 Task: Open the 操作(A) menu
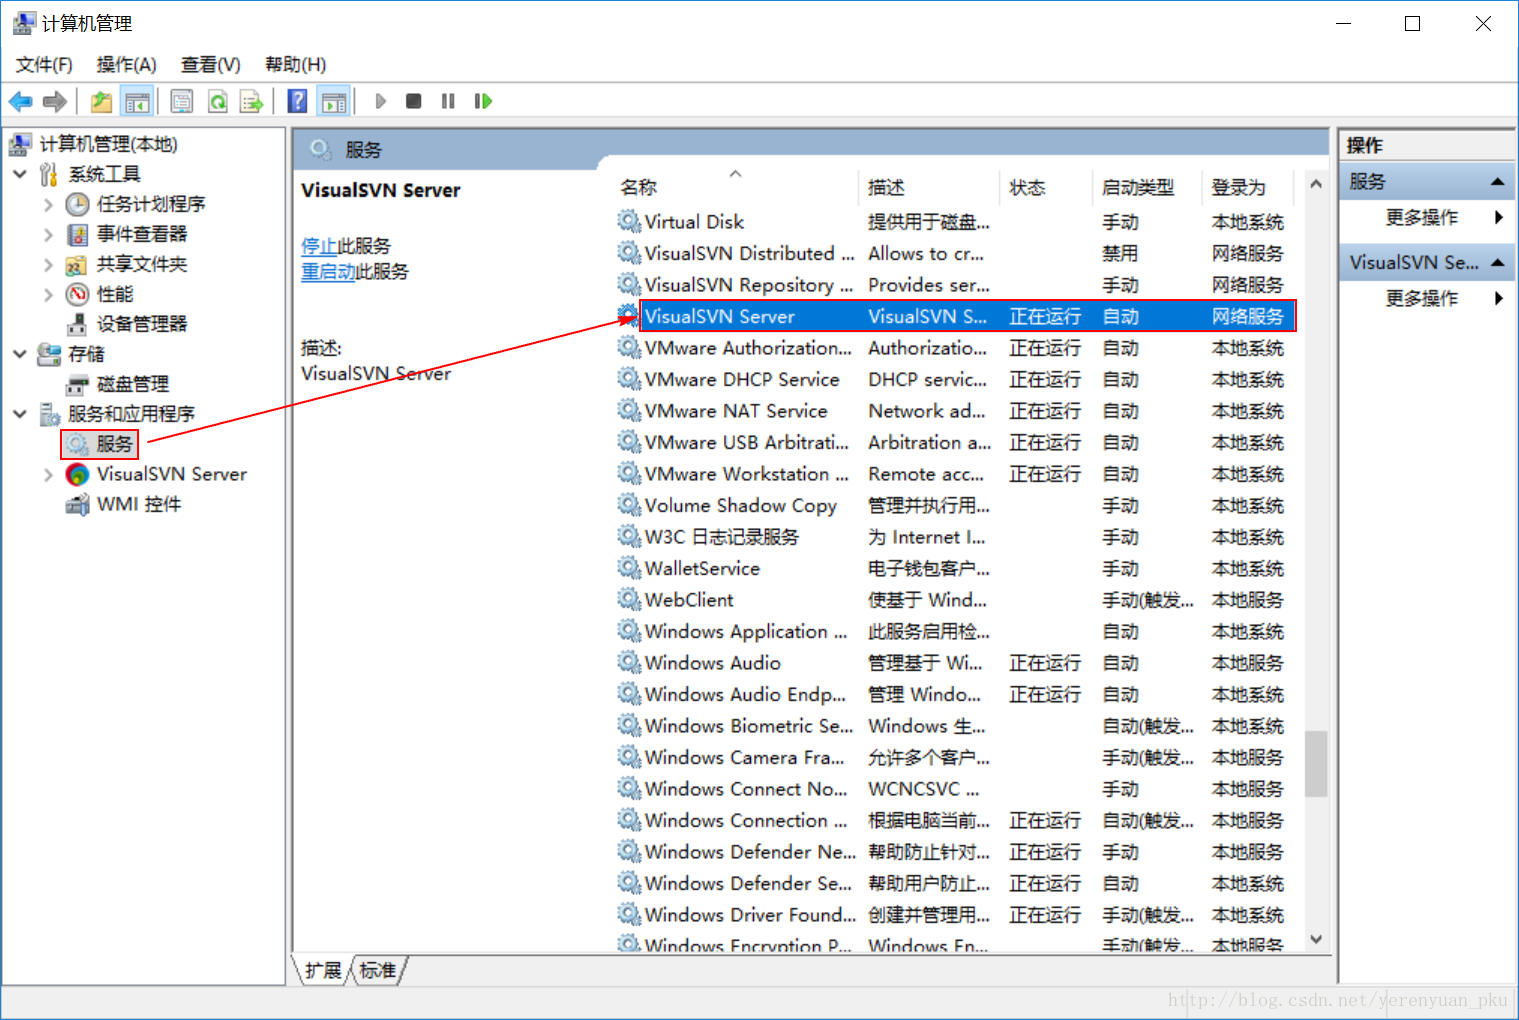[126, 65]
